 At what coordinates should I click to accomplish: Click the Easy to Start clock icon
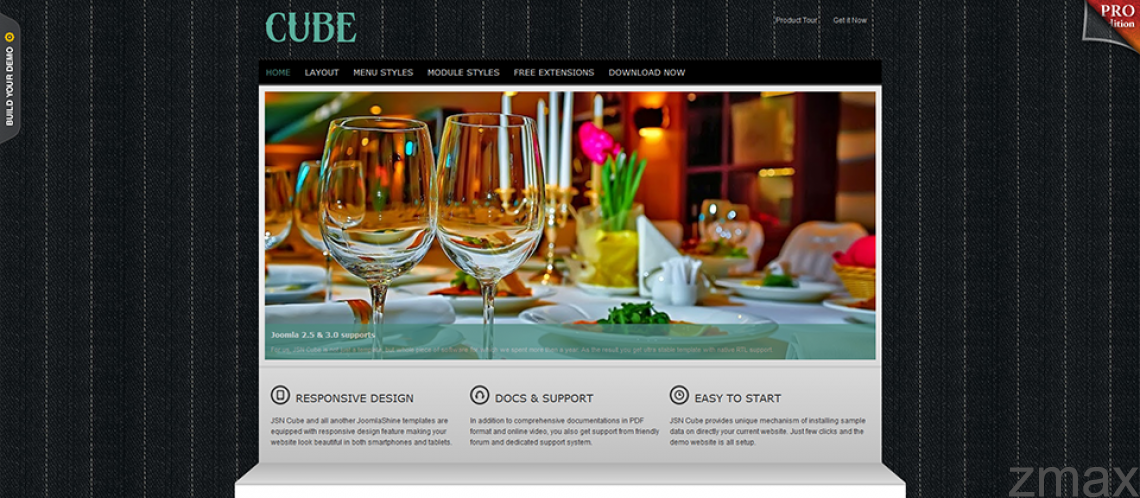click(679, 395)
